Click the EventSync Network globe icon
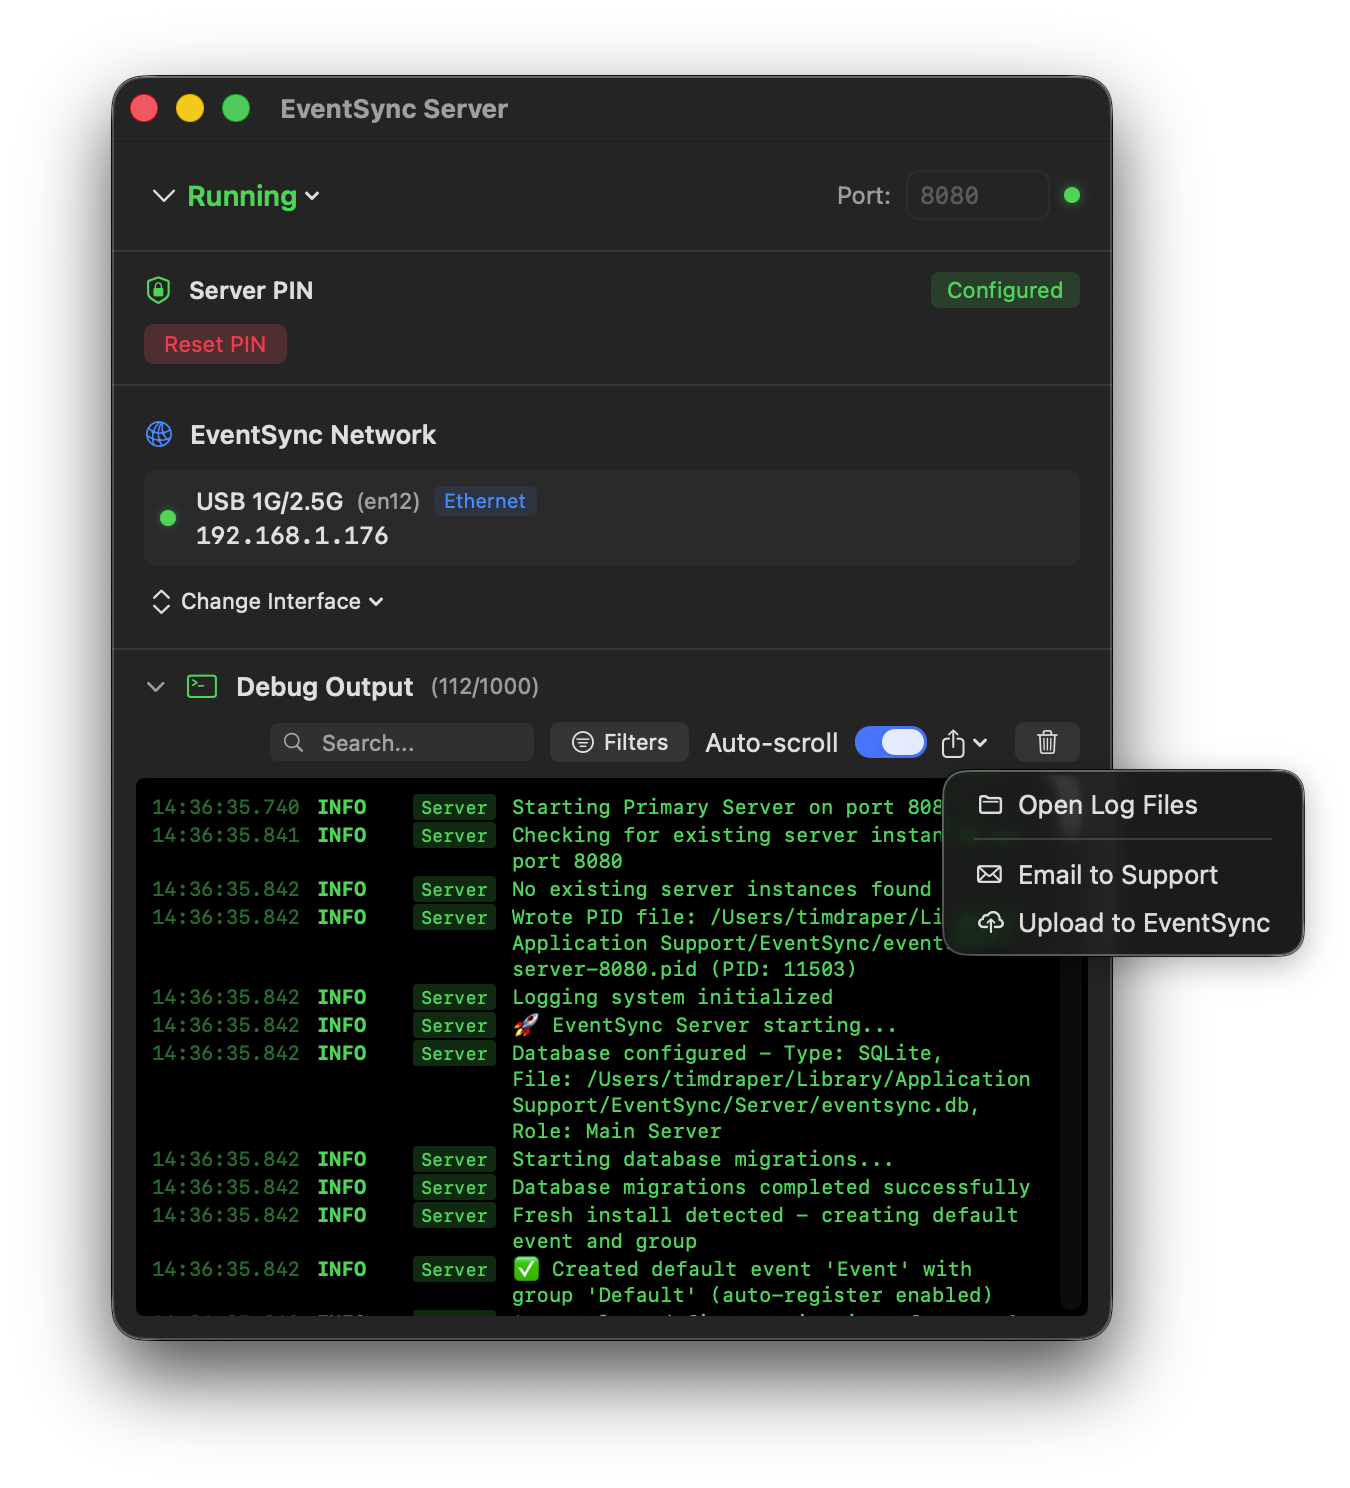Screen dimensions: 1350x1488 [159, 434]
